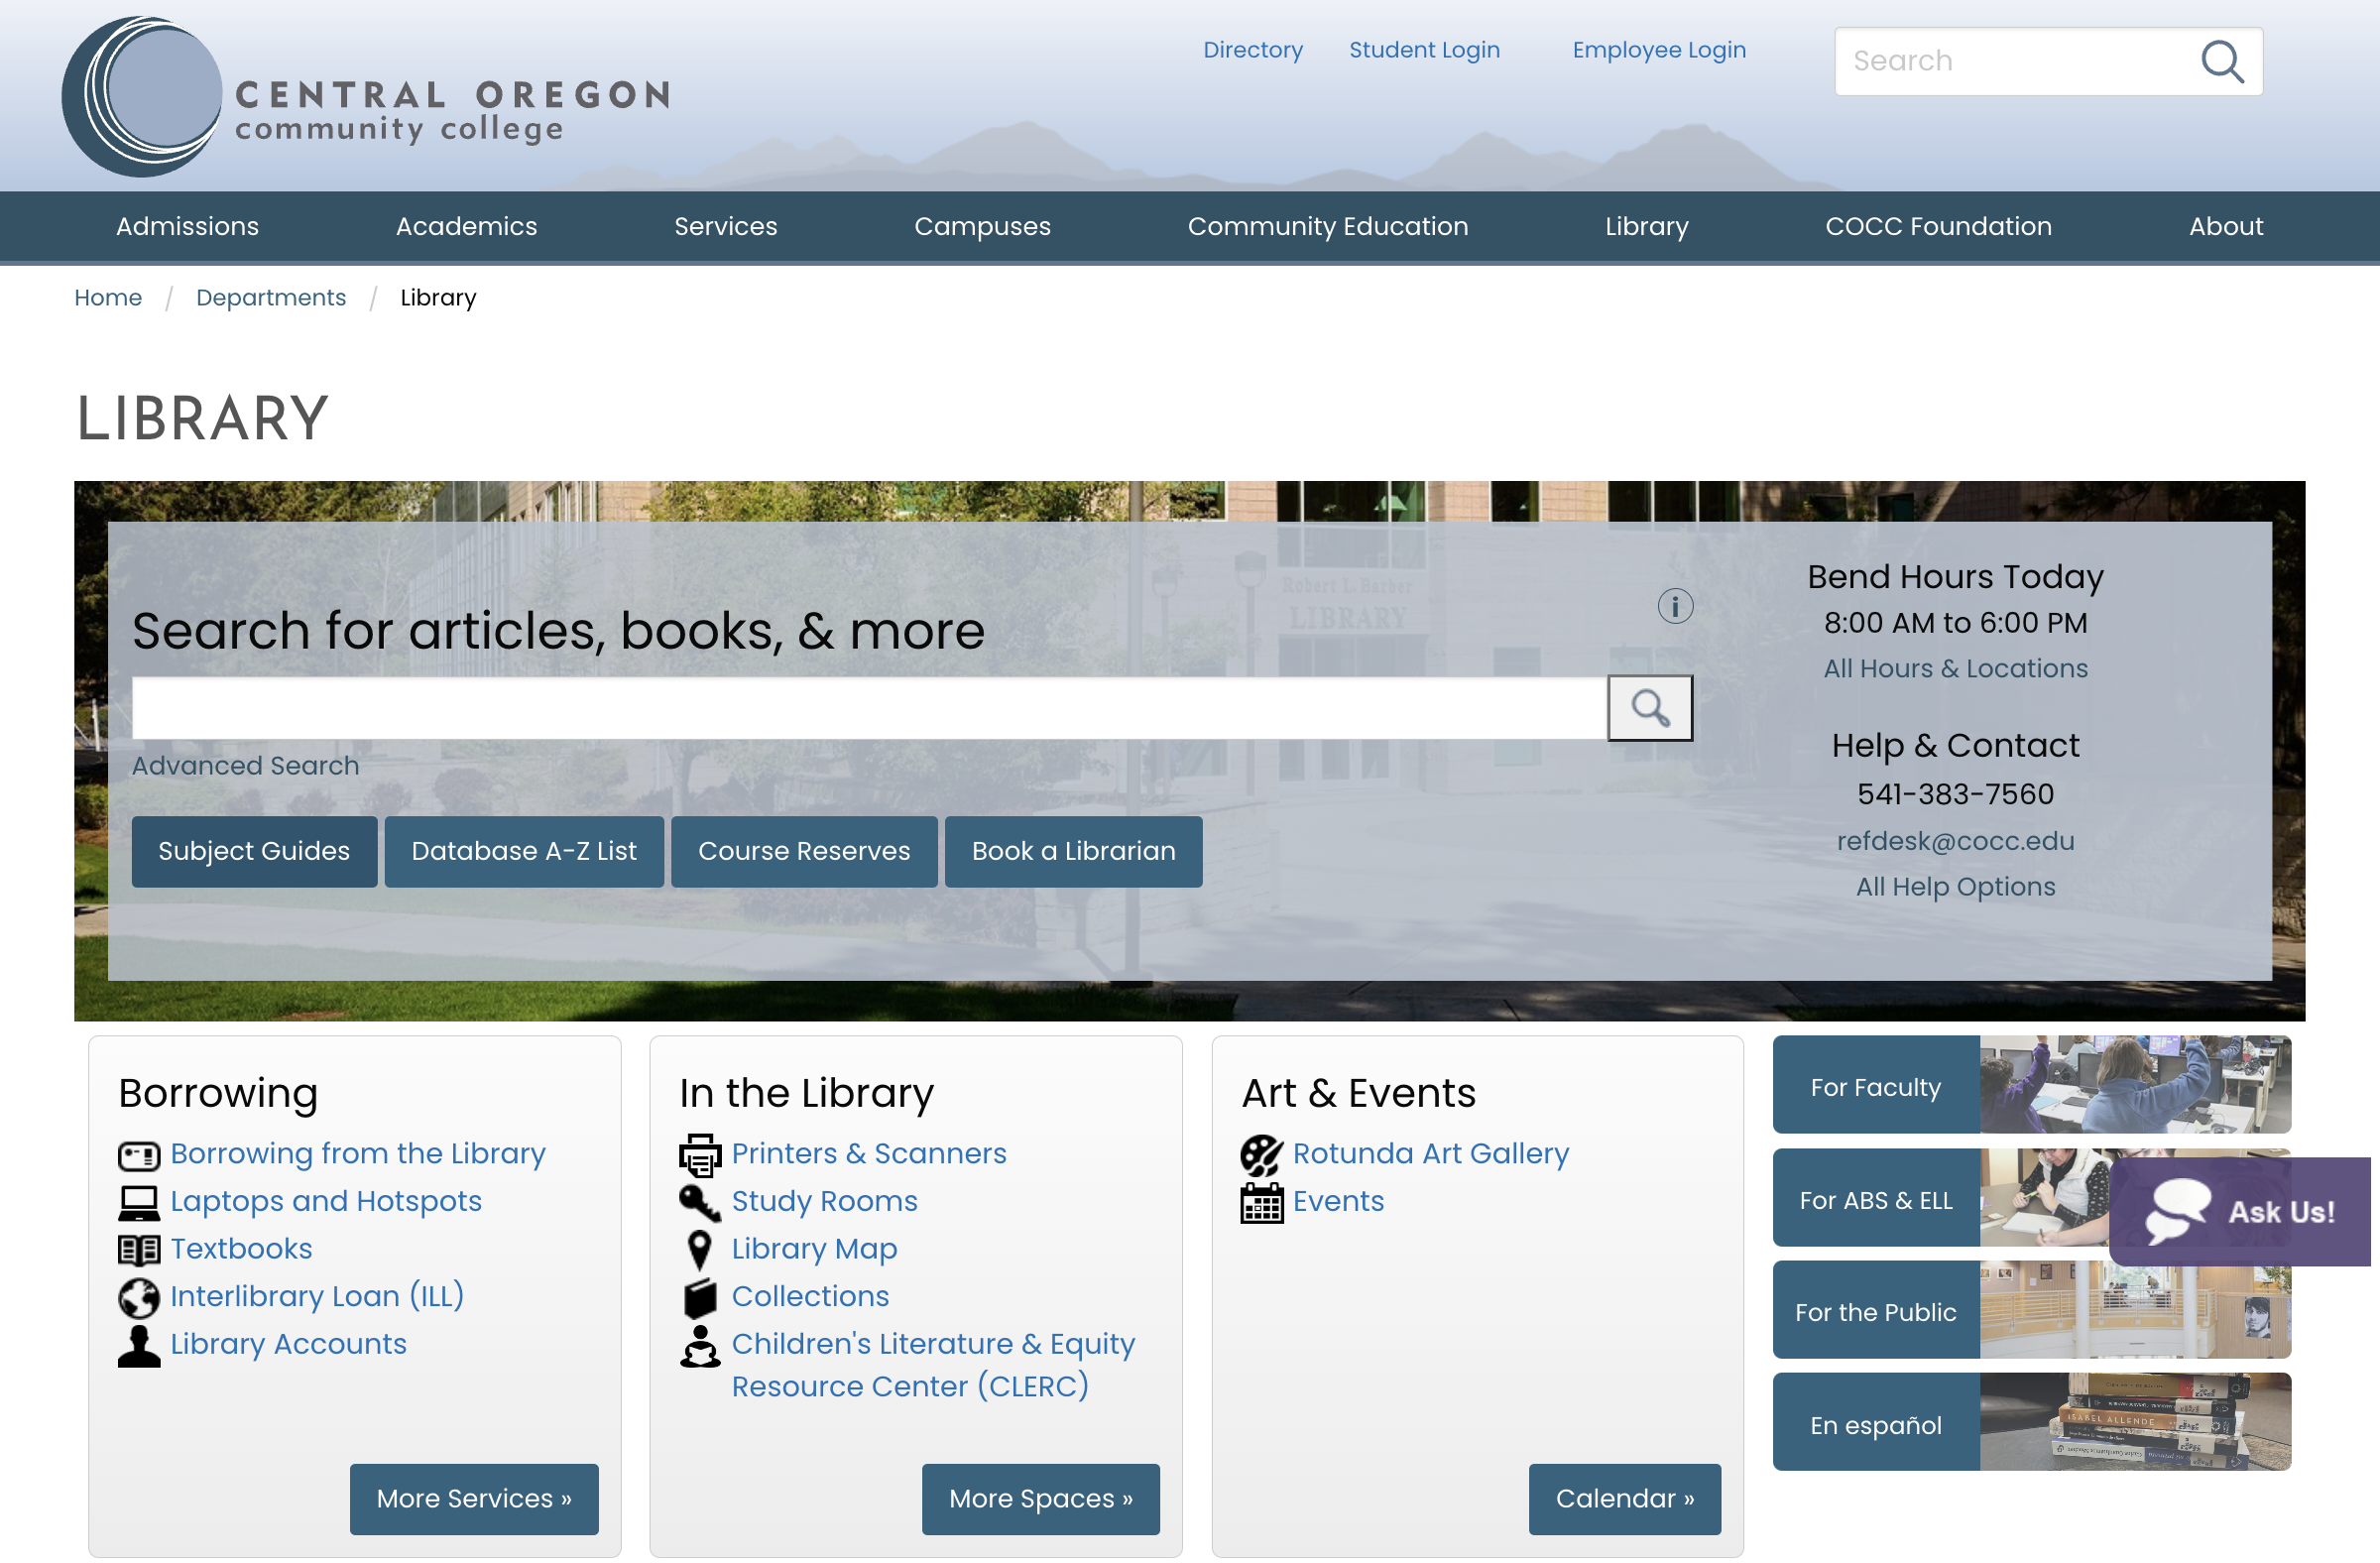Click the Database A-Z List button

coord(525,851)
